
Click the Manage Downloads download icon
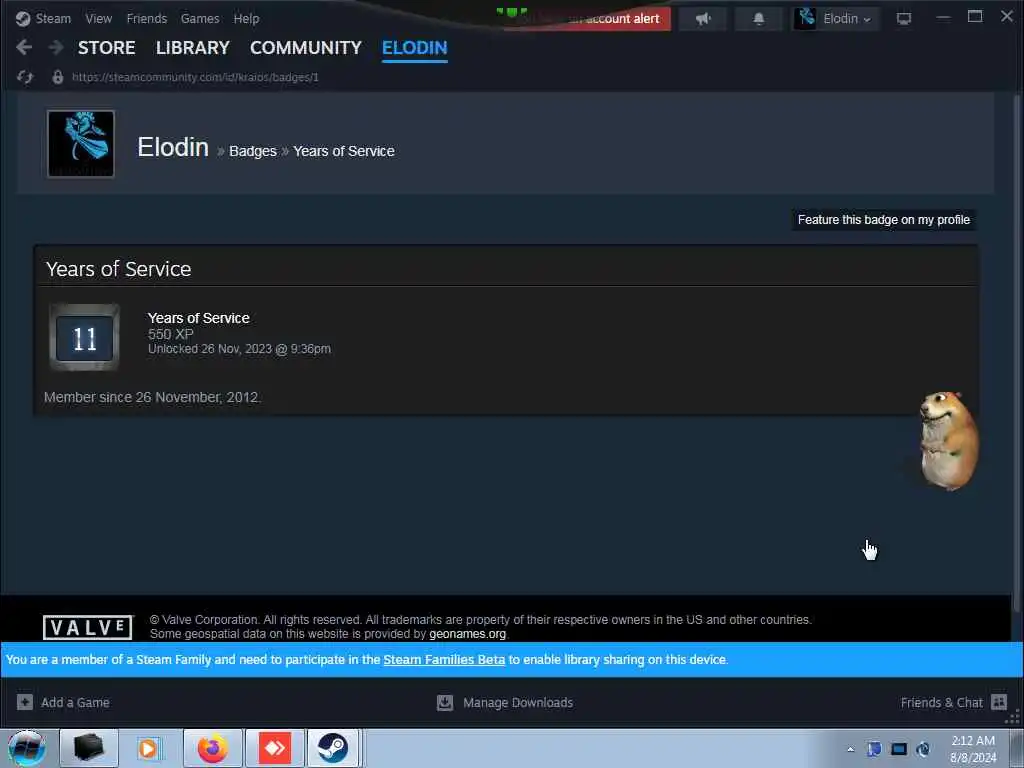[445, 702]
